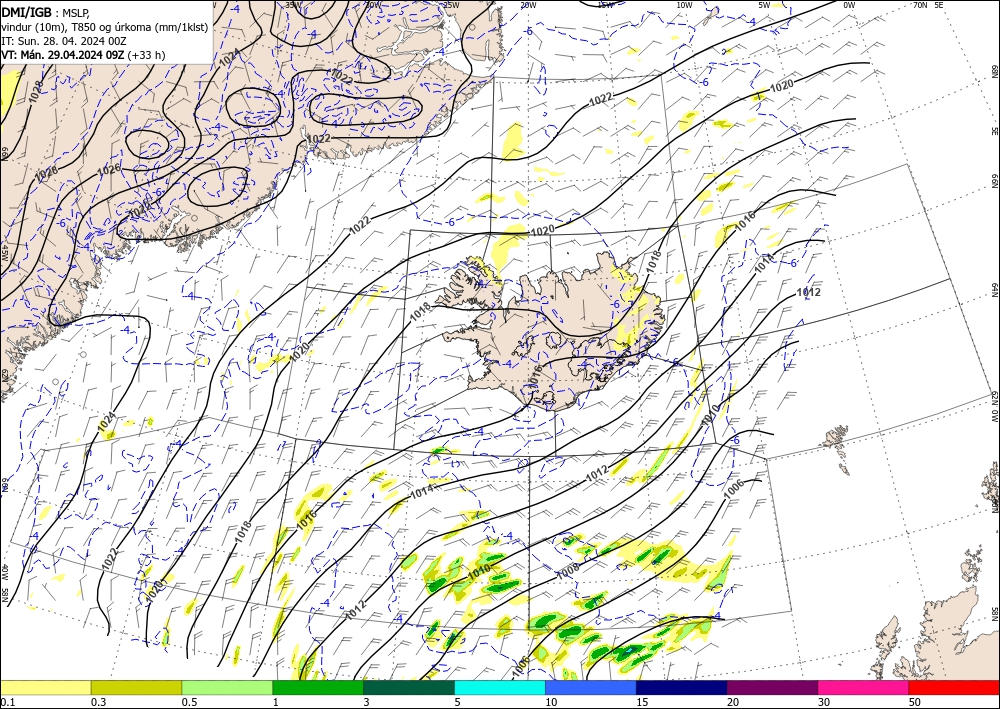Select the 'IT: Sun. 28. 04. 2024 00Z' line
This screenshot has height=709, width=1000.
click(x=64, y=41)
